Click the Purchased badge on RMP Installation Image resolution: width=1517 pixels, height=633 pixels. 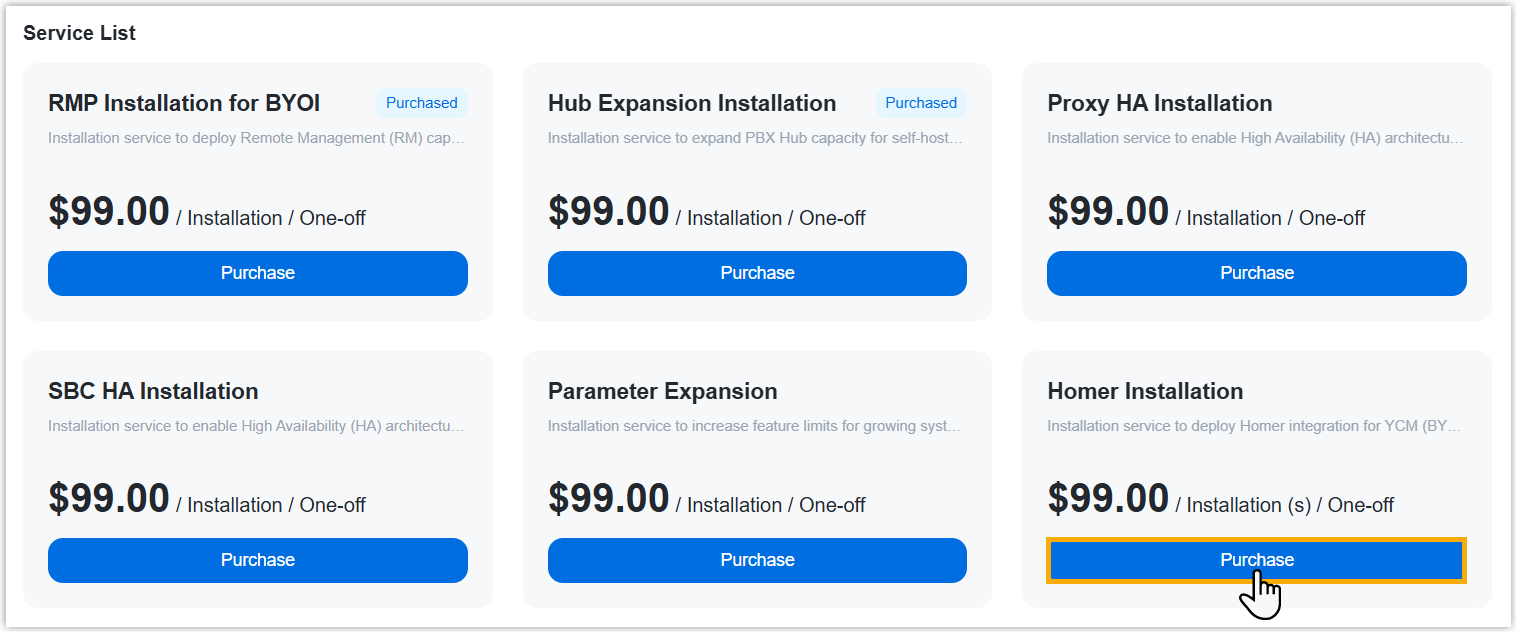coord(421,103)
